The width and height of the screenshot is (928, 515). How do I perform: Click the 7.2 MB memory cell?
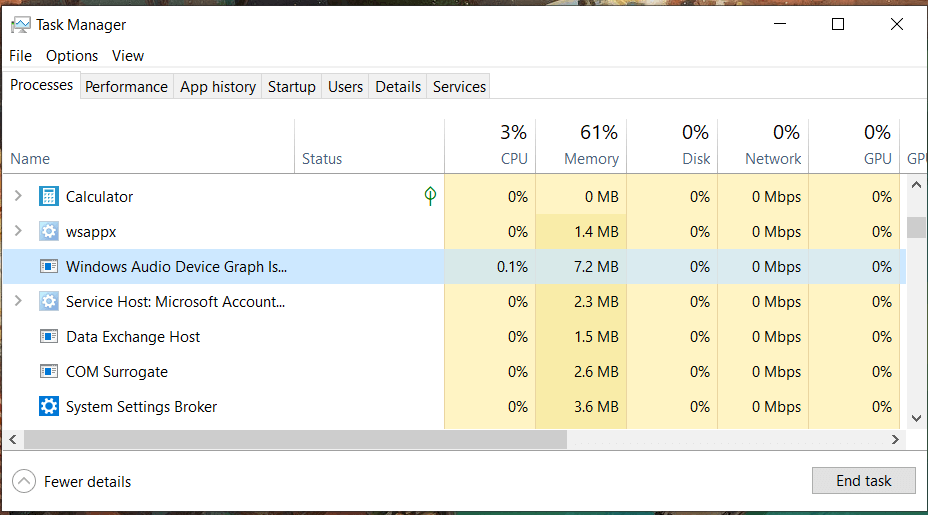(581, 266)
